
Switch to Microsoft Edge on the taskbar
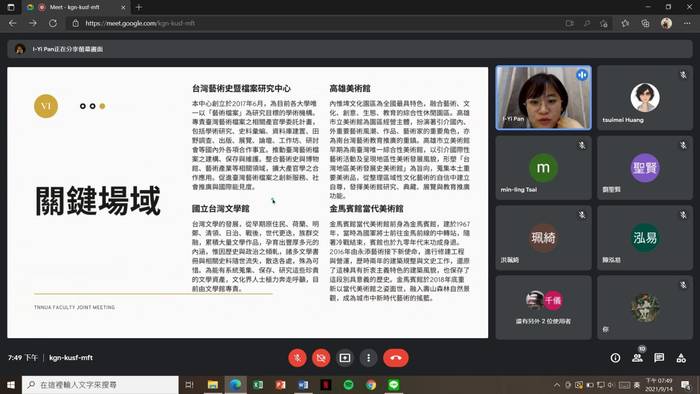tap(235, 385)
